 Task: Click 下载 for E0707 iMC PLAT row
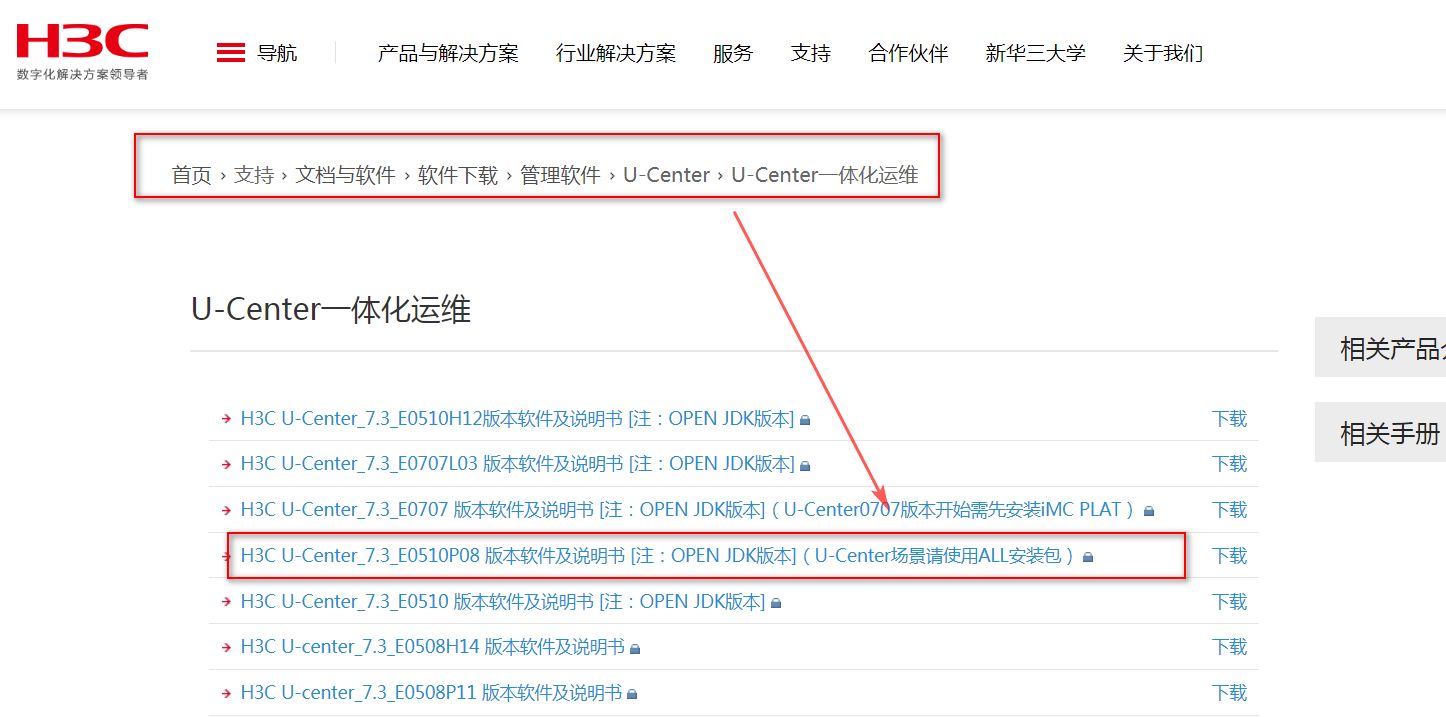pos(1230,510)
